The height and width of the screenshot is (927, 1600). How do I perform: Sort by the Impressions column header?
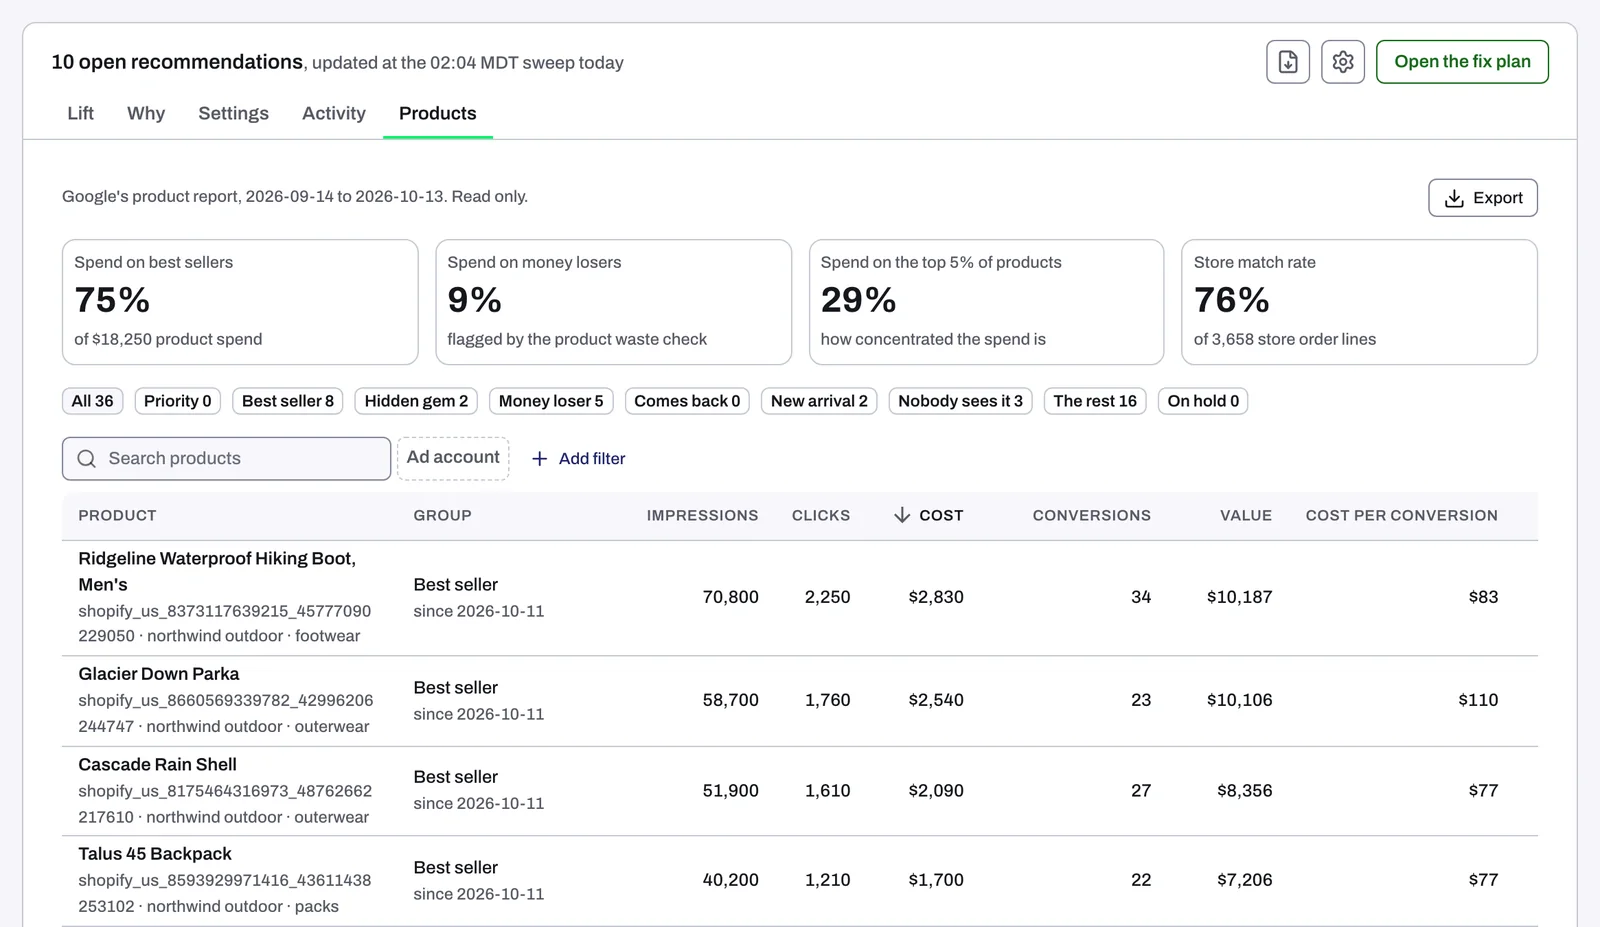click(702, 515)
